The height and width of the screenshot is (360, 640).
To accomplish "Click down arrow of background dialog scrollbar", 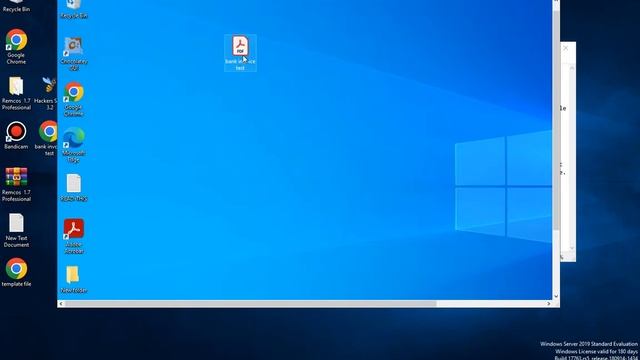I will coord(572,248).
